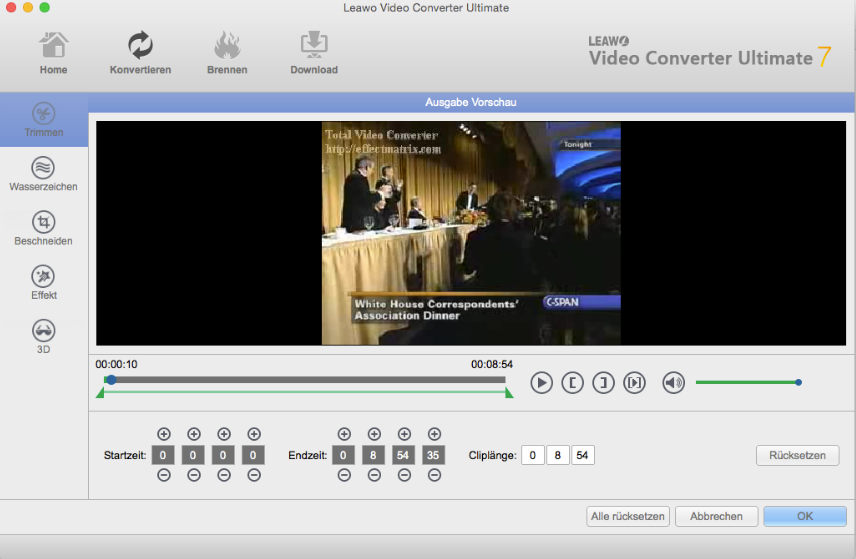This screenshot has width=856, height=559.
Task: Open the Home section
Action: [x=54, y=53]
